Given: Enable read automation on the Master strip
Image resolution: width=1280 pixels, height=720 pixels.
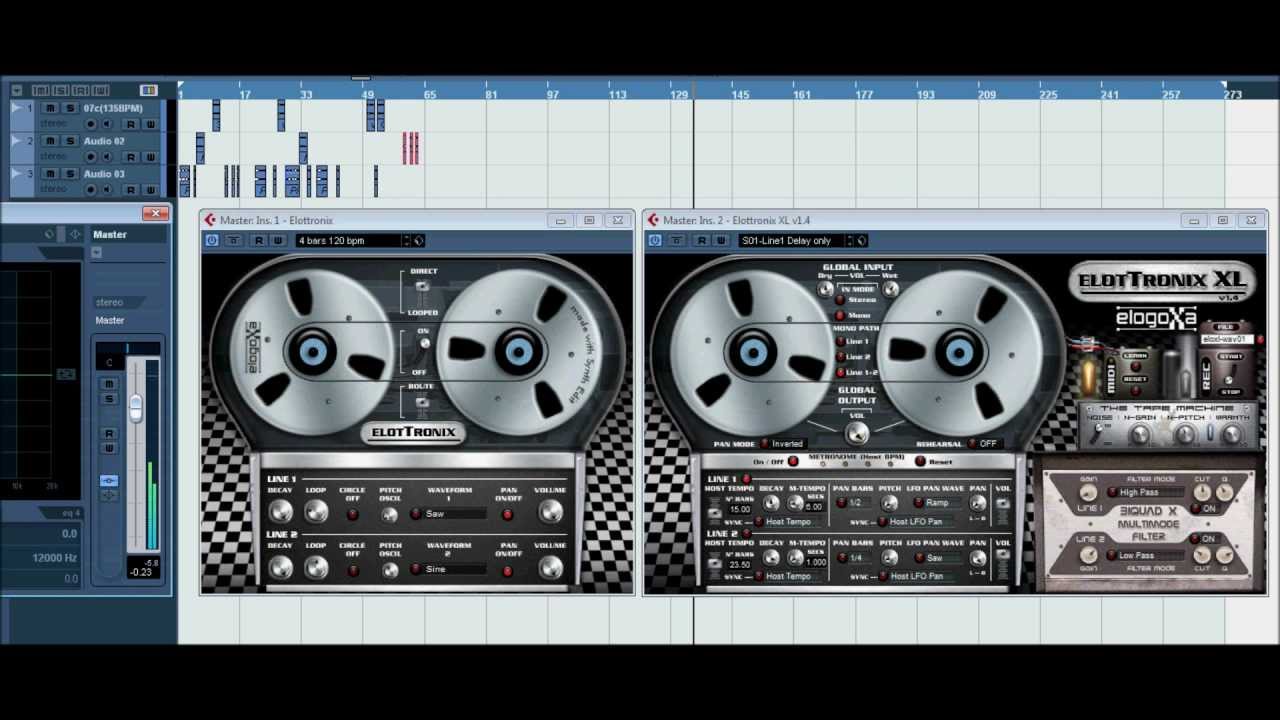Looking at the screenshot, I should coord(110,434).
